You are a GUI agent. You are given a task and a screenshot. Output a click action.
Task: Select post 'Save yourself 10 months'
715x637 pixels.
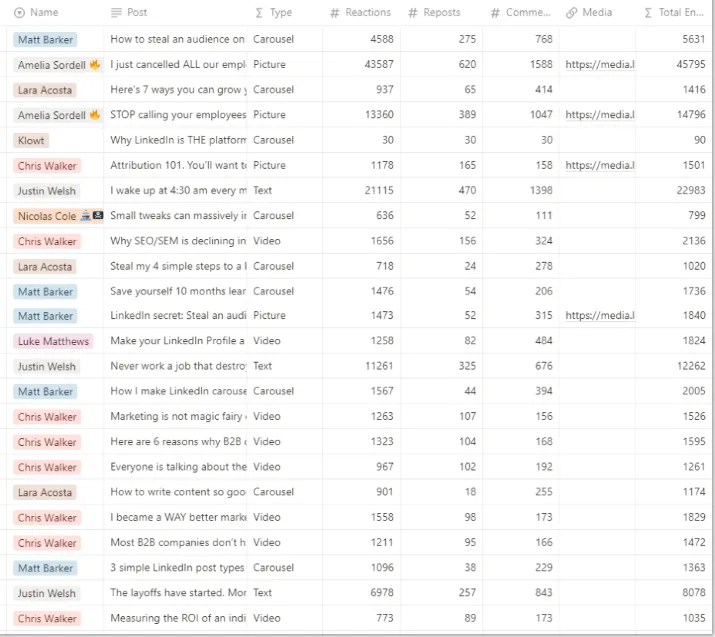[x=178, y=291]
